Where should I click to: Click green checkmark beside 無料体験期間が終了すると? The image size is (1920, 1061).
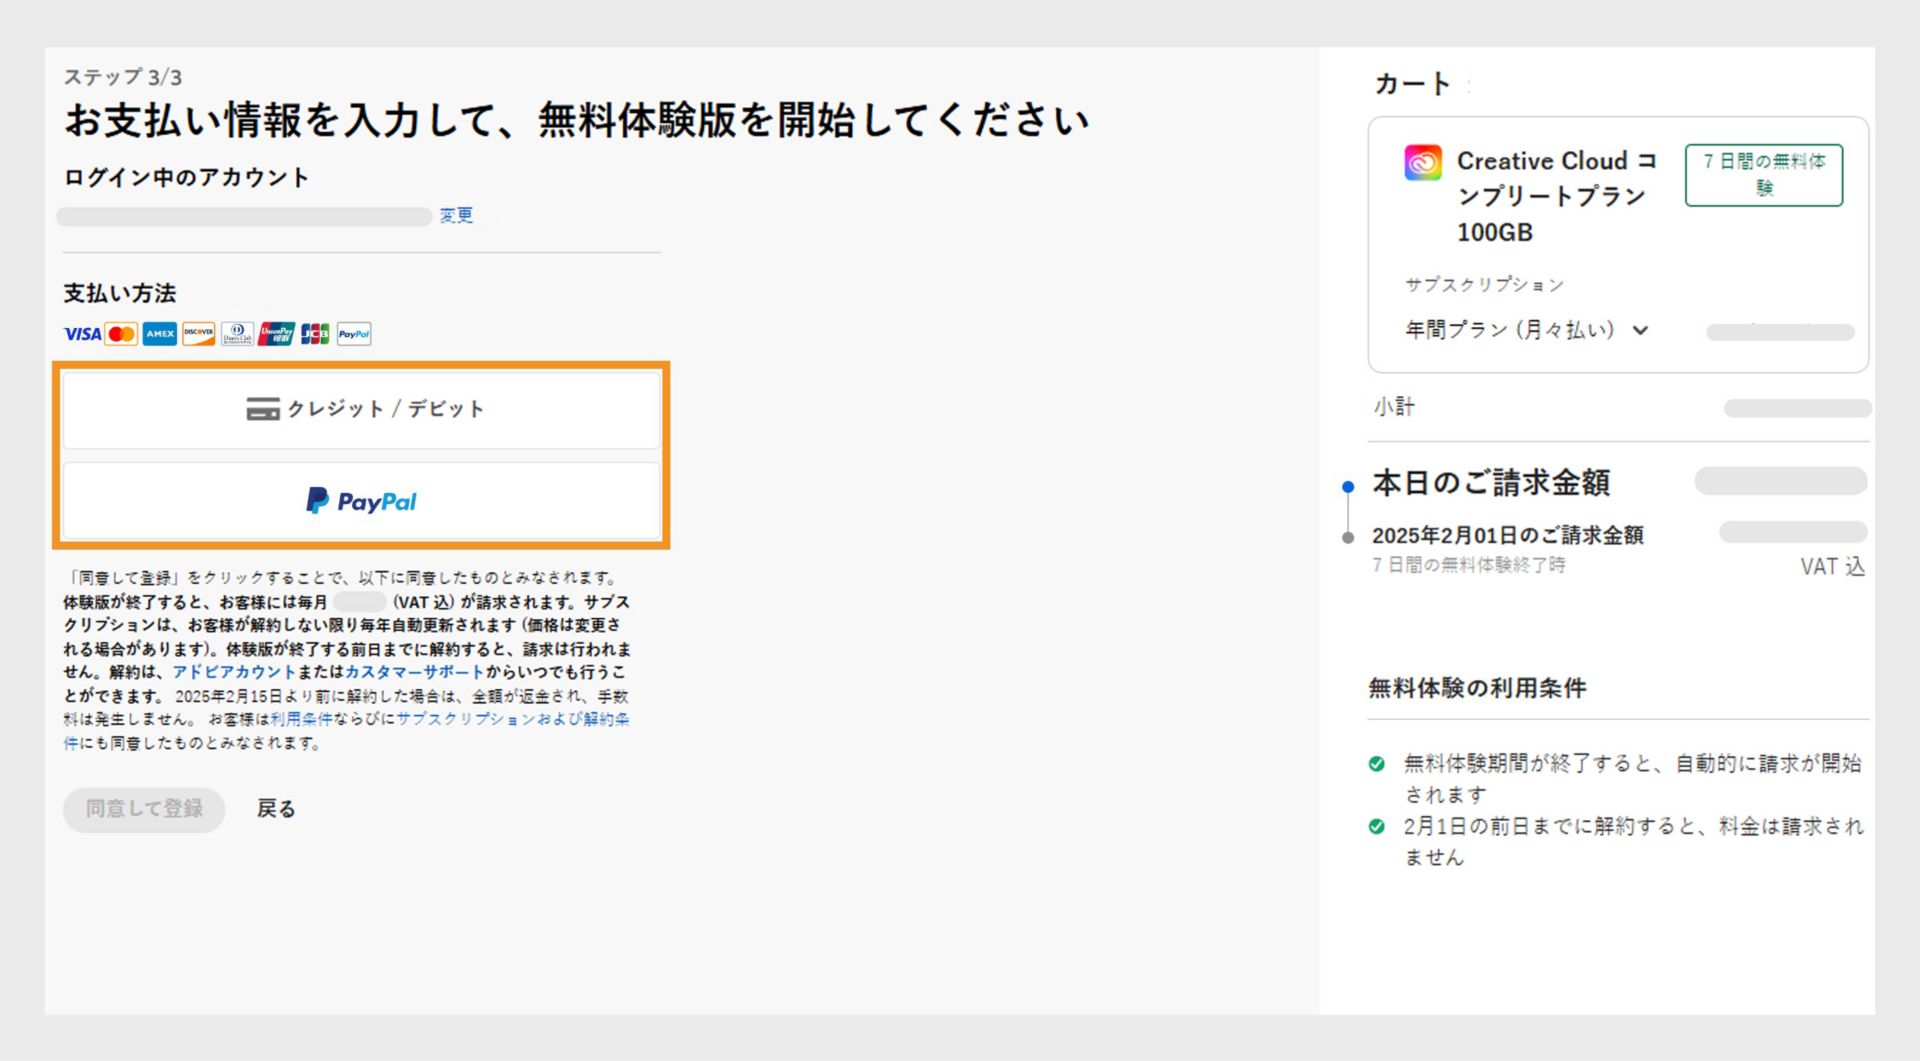[1377, 764]
